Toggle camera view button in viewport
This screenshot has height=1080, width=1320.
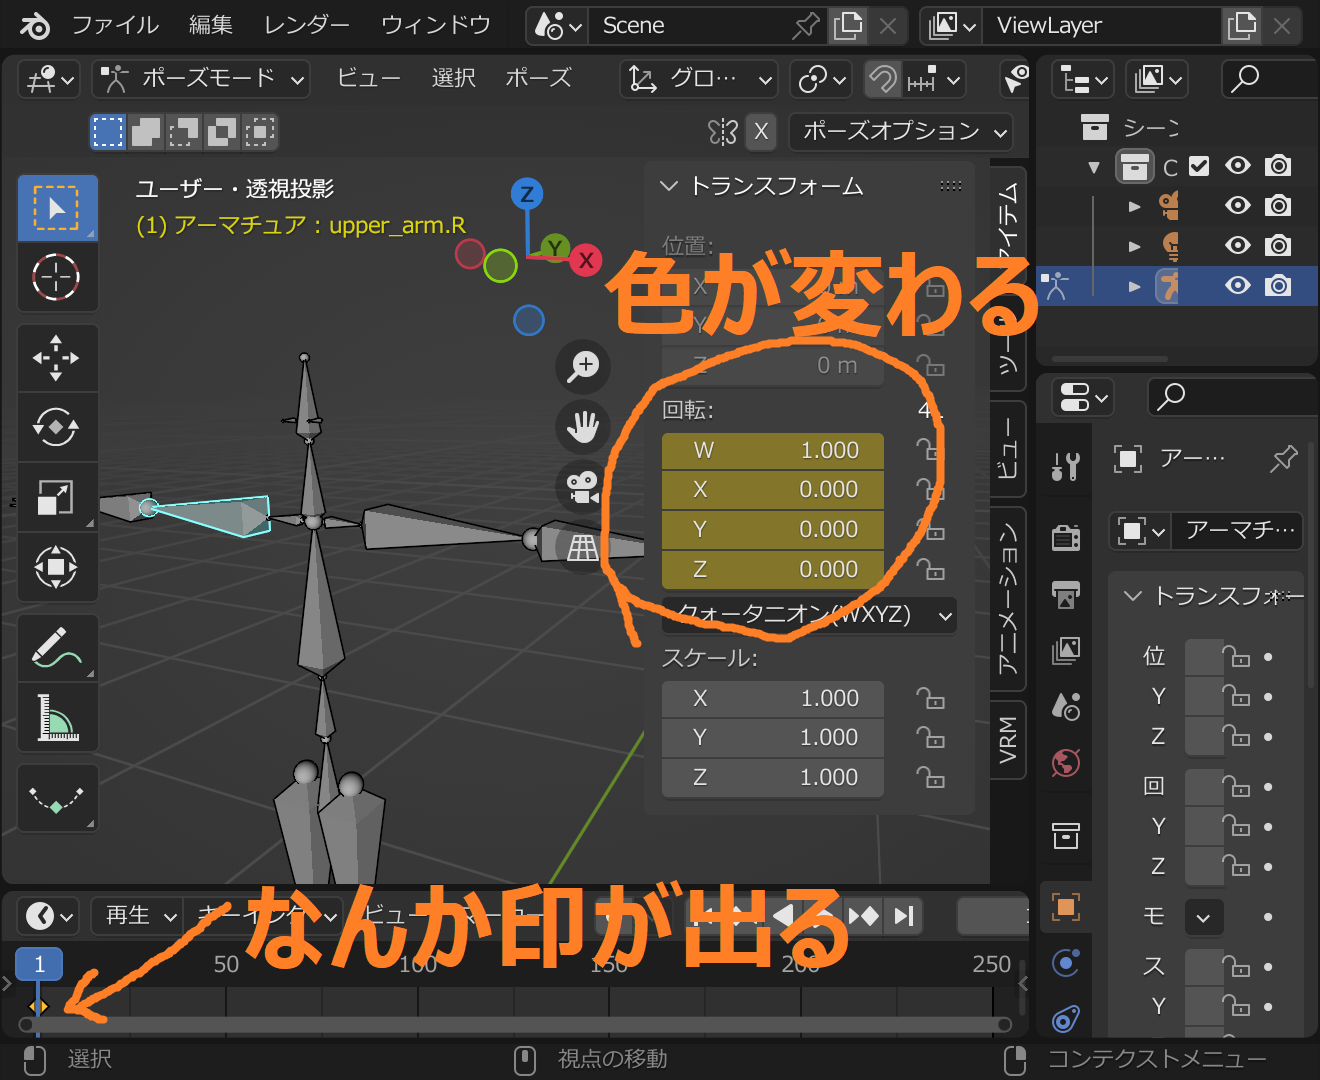583,487
